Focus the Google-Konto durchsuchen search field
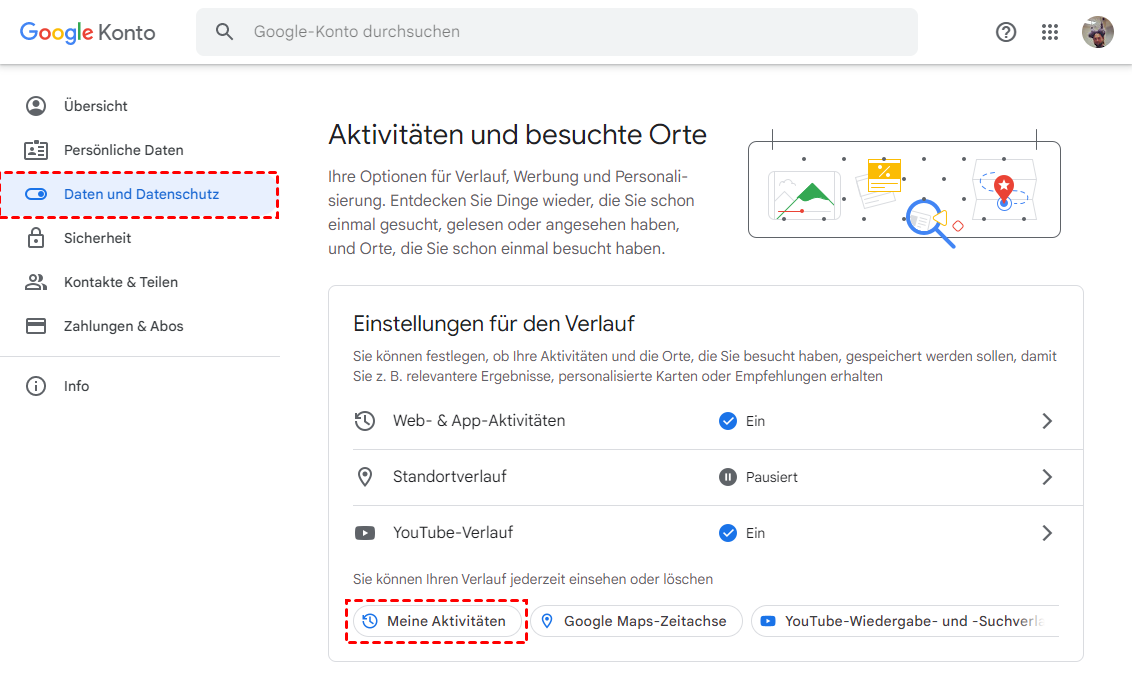Viewport: 1132px width, 681px height. (557, 32)
